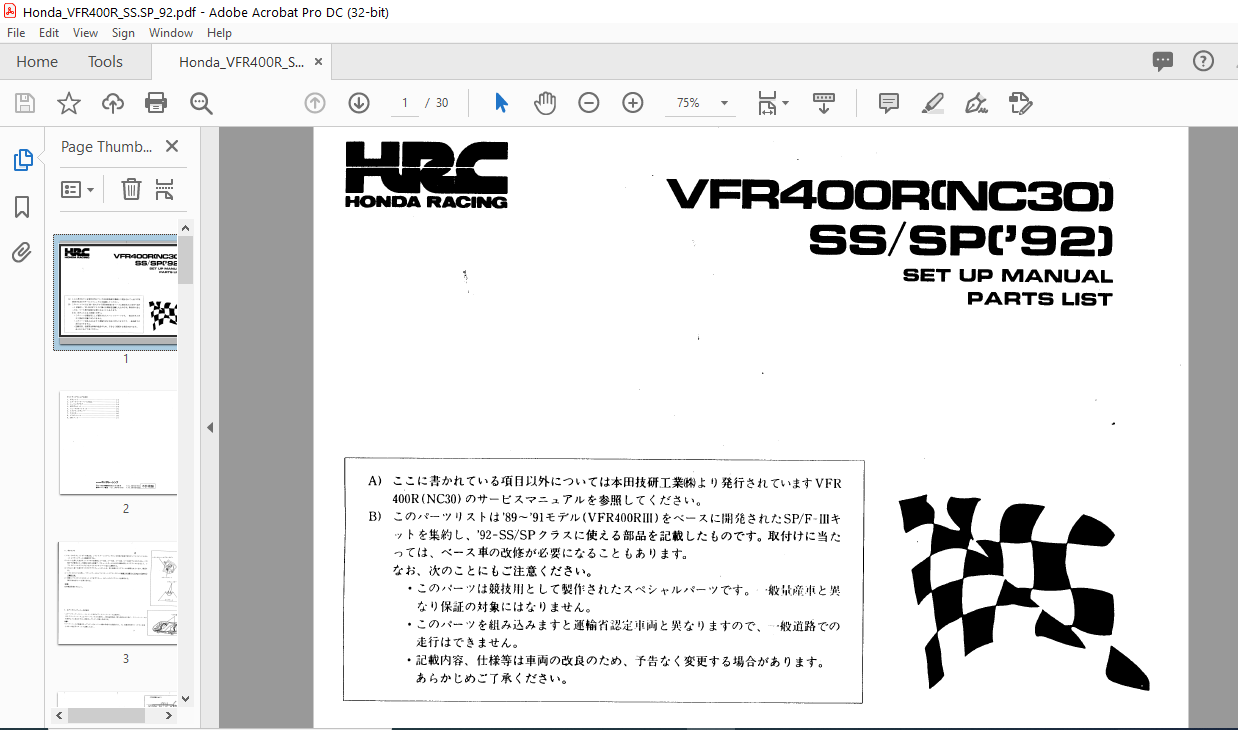Open the Find text magnifier tool
The height and width of the screenshot is (730, 1238).
pyautogui.click(x=201, y=103)
